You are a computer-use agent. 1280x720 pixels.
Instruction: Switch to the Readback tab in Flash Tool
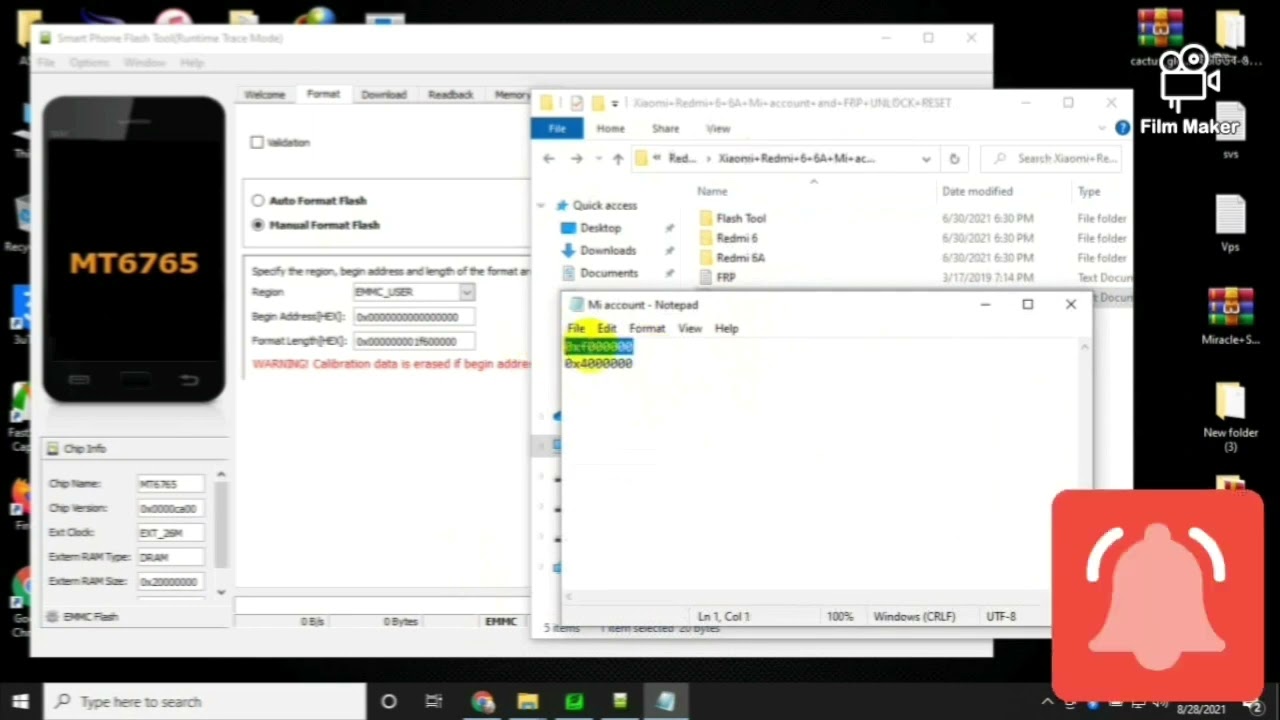[451, 94]
